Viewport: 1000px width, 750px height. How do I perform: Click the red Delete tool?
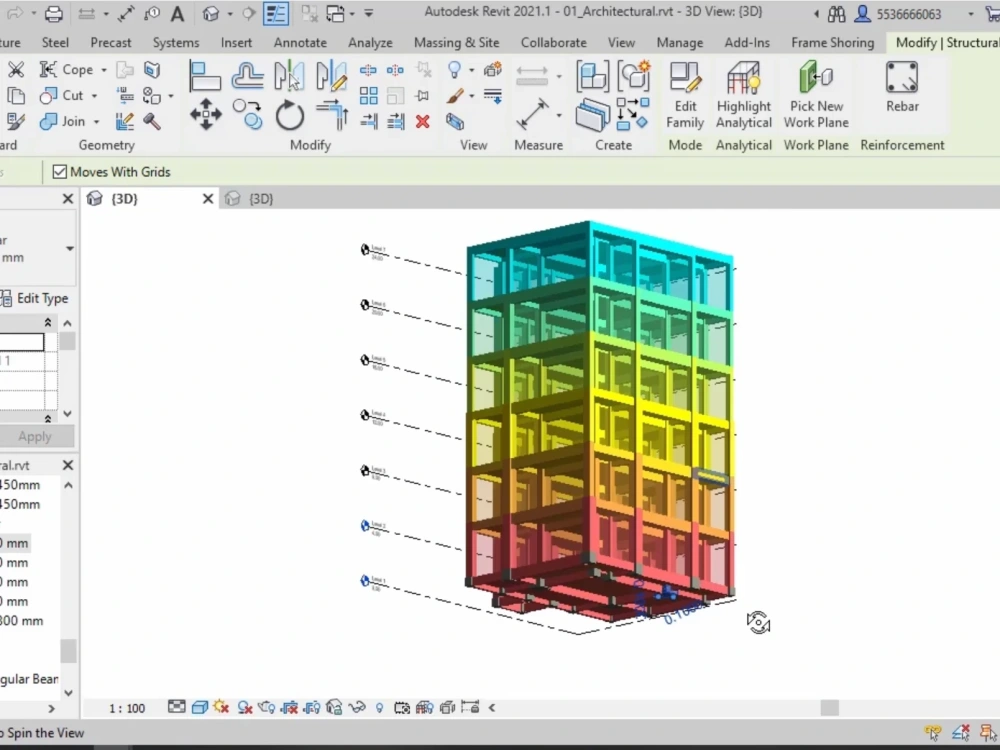pos(422,122)
